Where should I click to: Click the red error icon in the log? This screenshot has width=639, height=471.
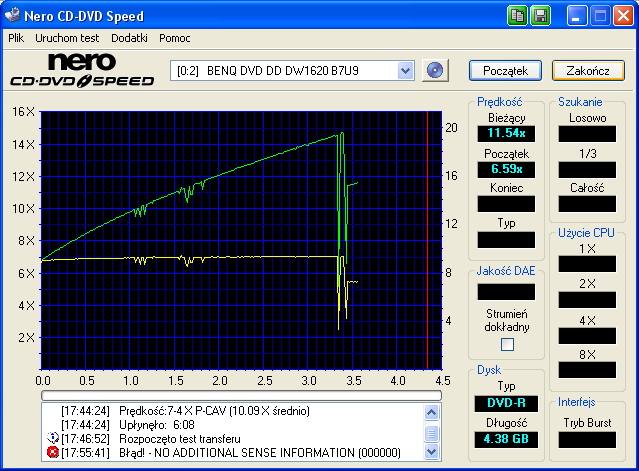coord(53,452)
